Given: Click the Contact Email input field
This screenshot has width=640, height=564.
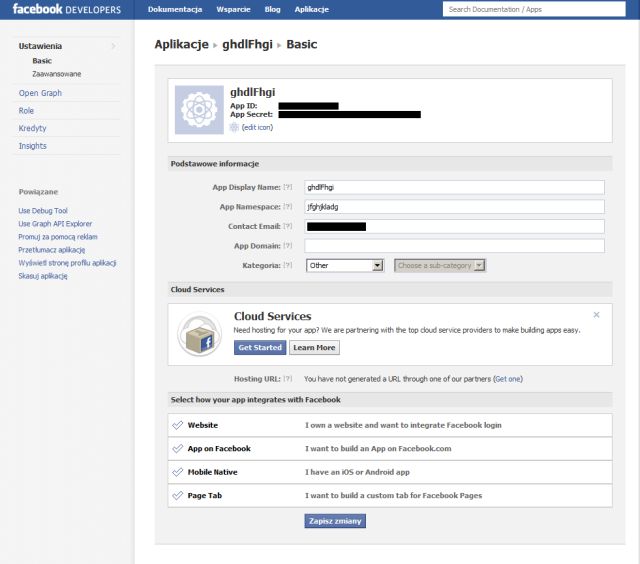Looking at the screenshot, I should point(454,226).
